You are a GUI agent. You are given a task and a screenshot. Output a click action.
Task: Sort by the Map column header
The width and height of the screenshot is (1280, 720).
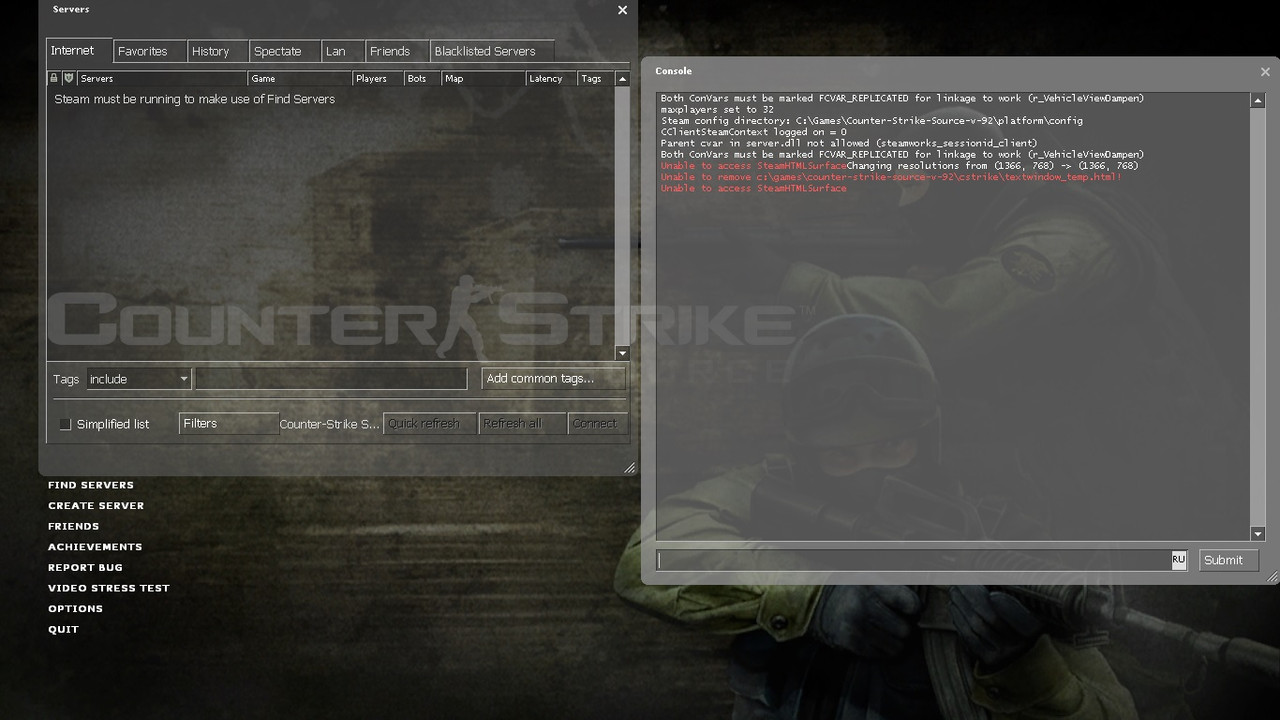[x=483, y=78]
